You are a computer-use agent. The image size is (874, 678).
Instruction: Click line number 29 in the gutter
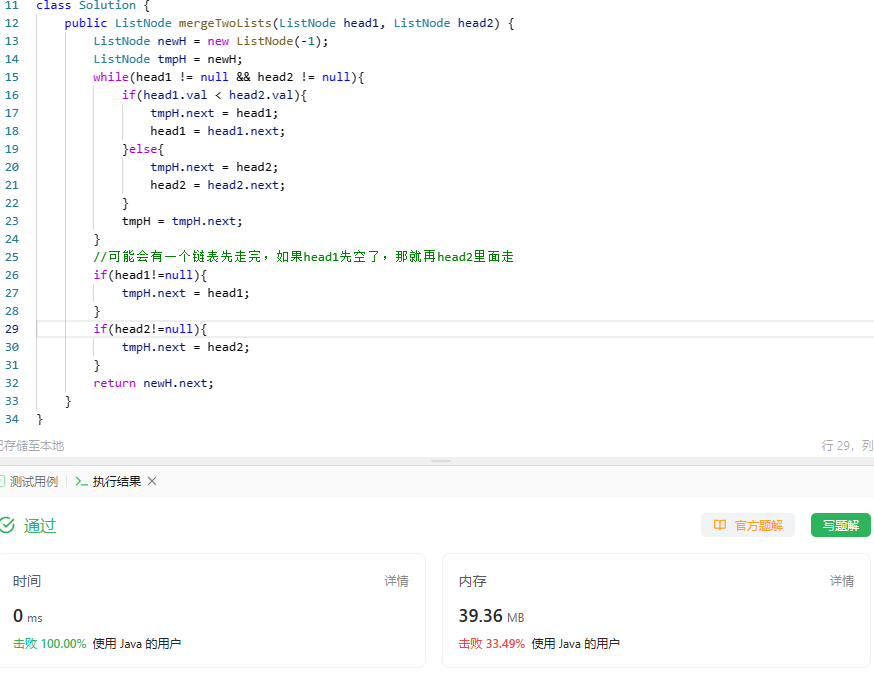click(12, 329)
